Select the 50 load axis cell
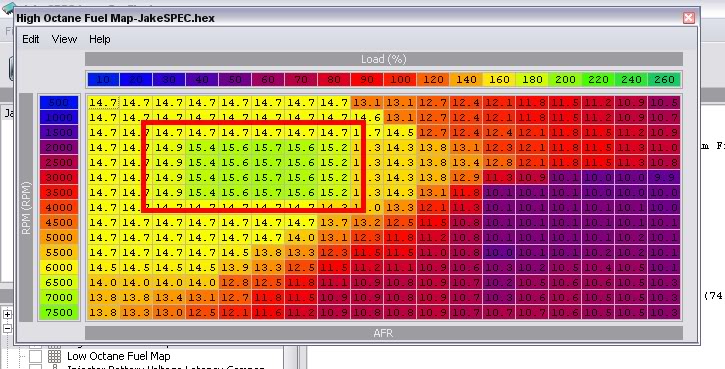The width and height of the screenshot is (725, 369). [x=235, y=80]
